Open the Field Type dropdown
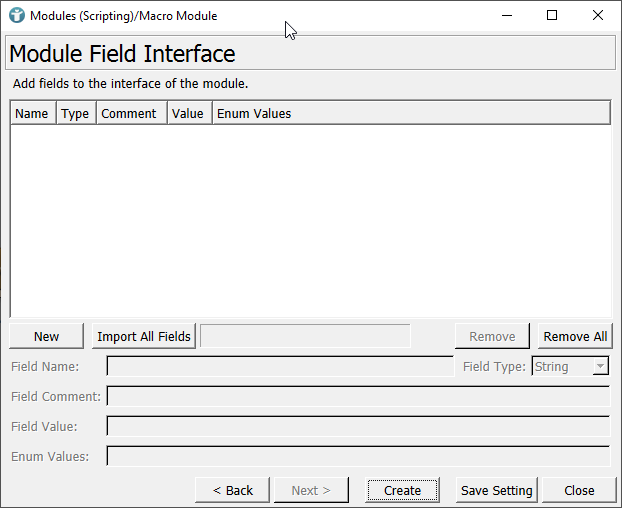The image size is (622, 508). click(x=570, y=367)
